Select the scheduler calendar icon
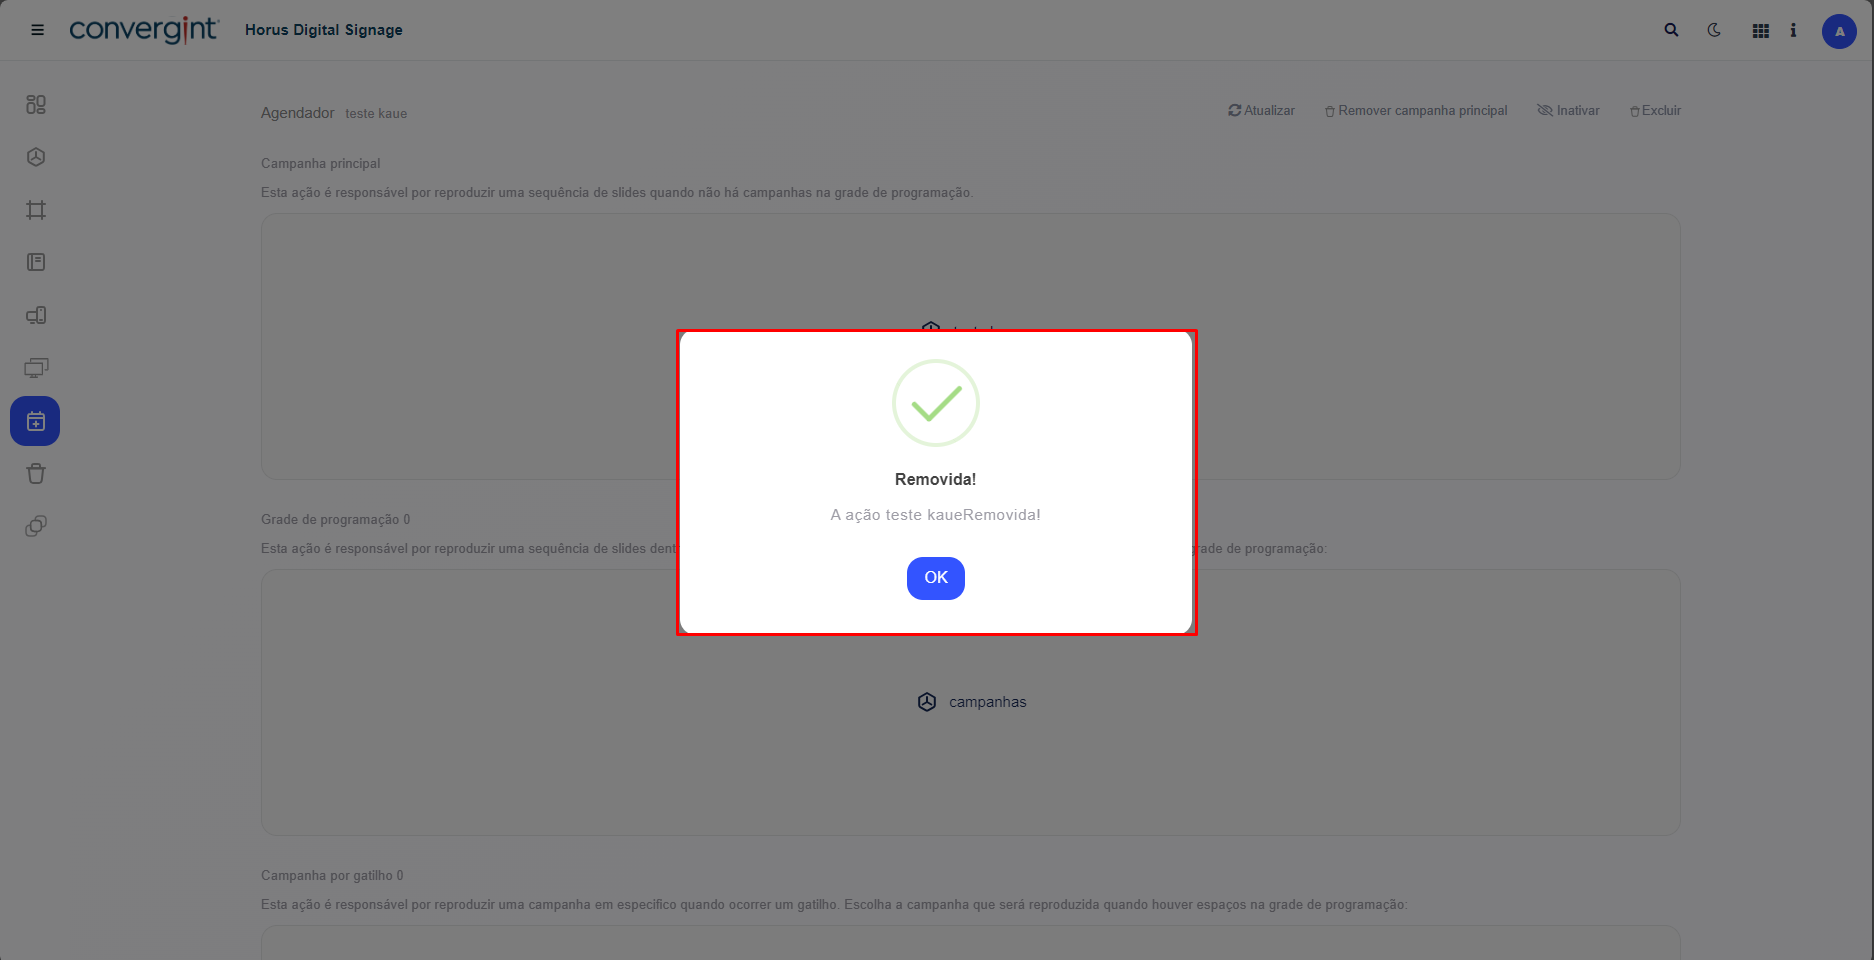 36,421
